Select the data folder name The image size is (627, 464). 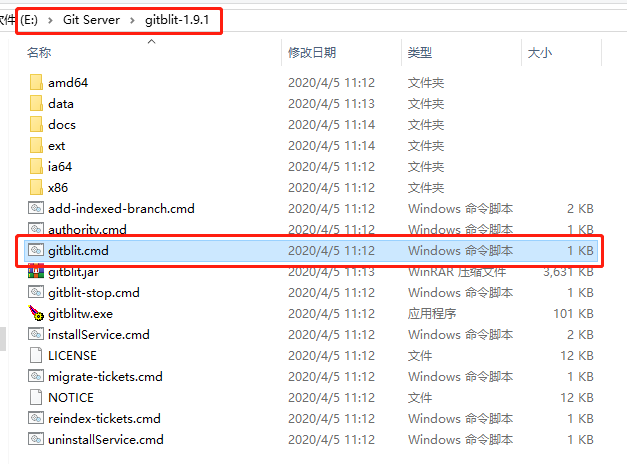(61, 104)
